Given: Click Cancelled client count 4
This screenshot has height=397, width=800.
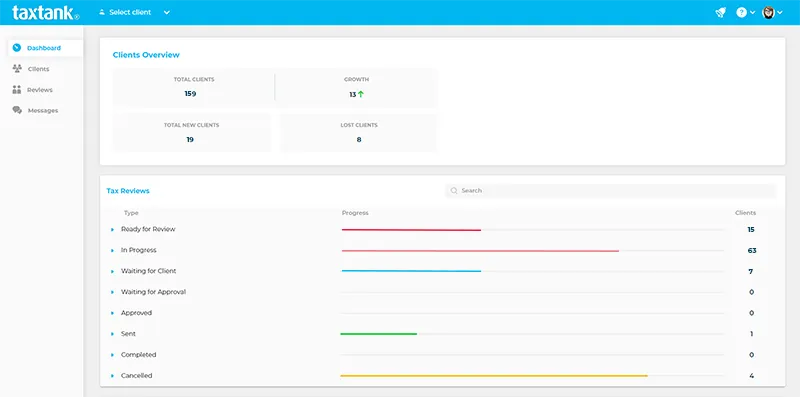Looking at the screenshot, I should (x=752, y=376).
